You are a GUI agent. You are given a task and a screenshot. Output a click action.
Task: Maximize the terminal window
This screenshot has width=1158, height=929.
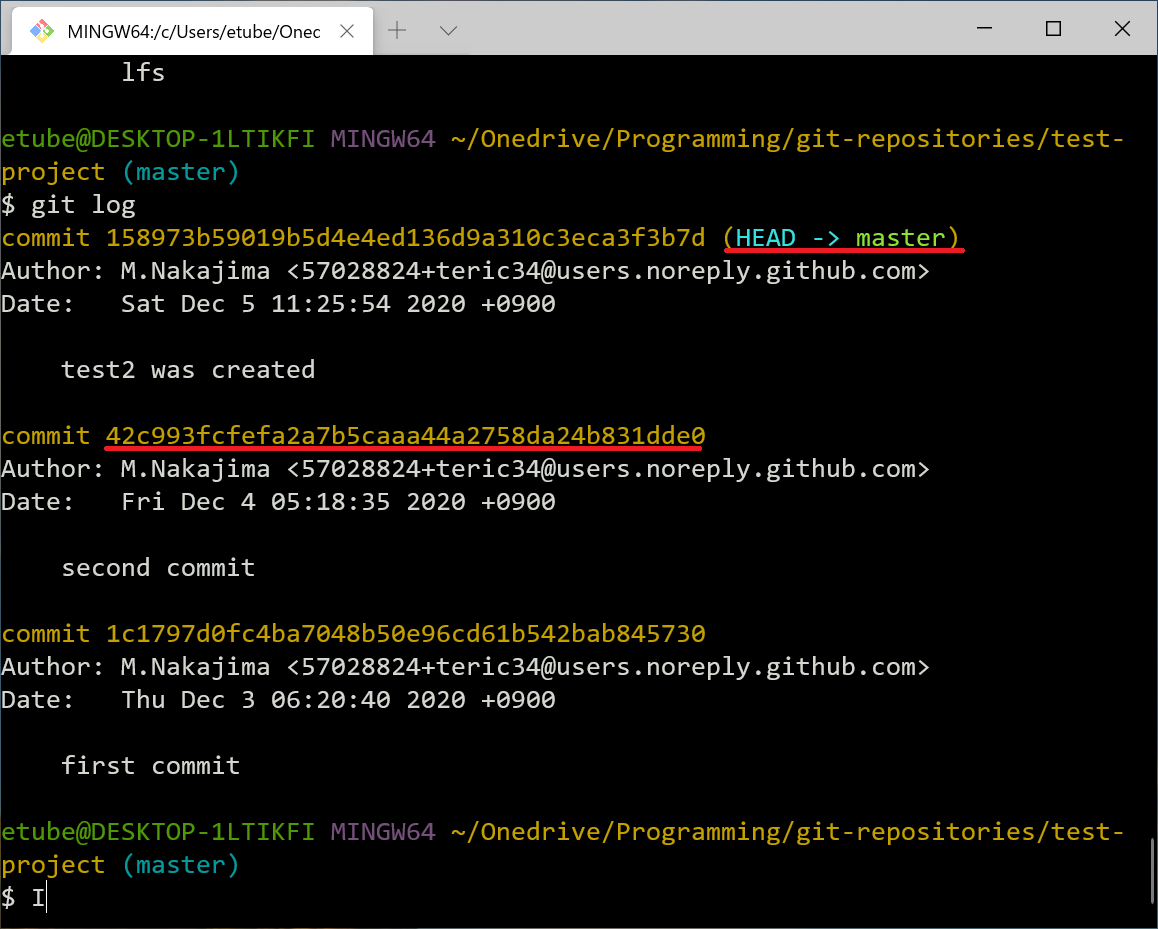tap(1054, 28)
